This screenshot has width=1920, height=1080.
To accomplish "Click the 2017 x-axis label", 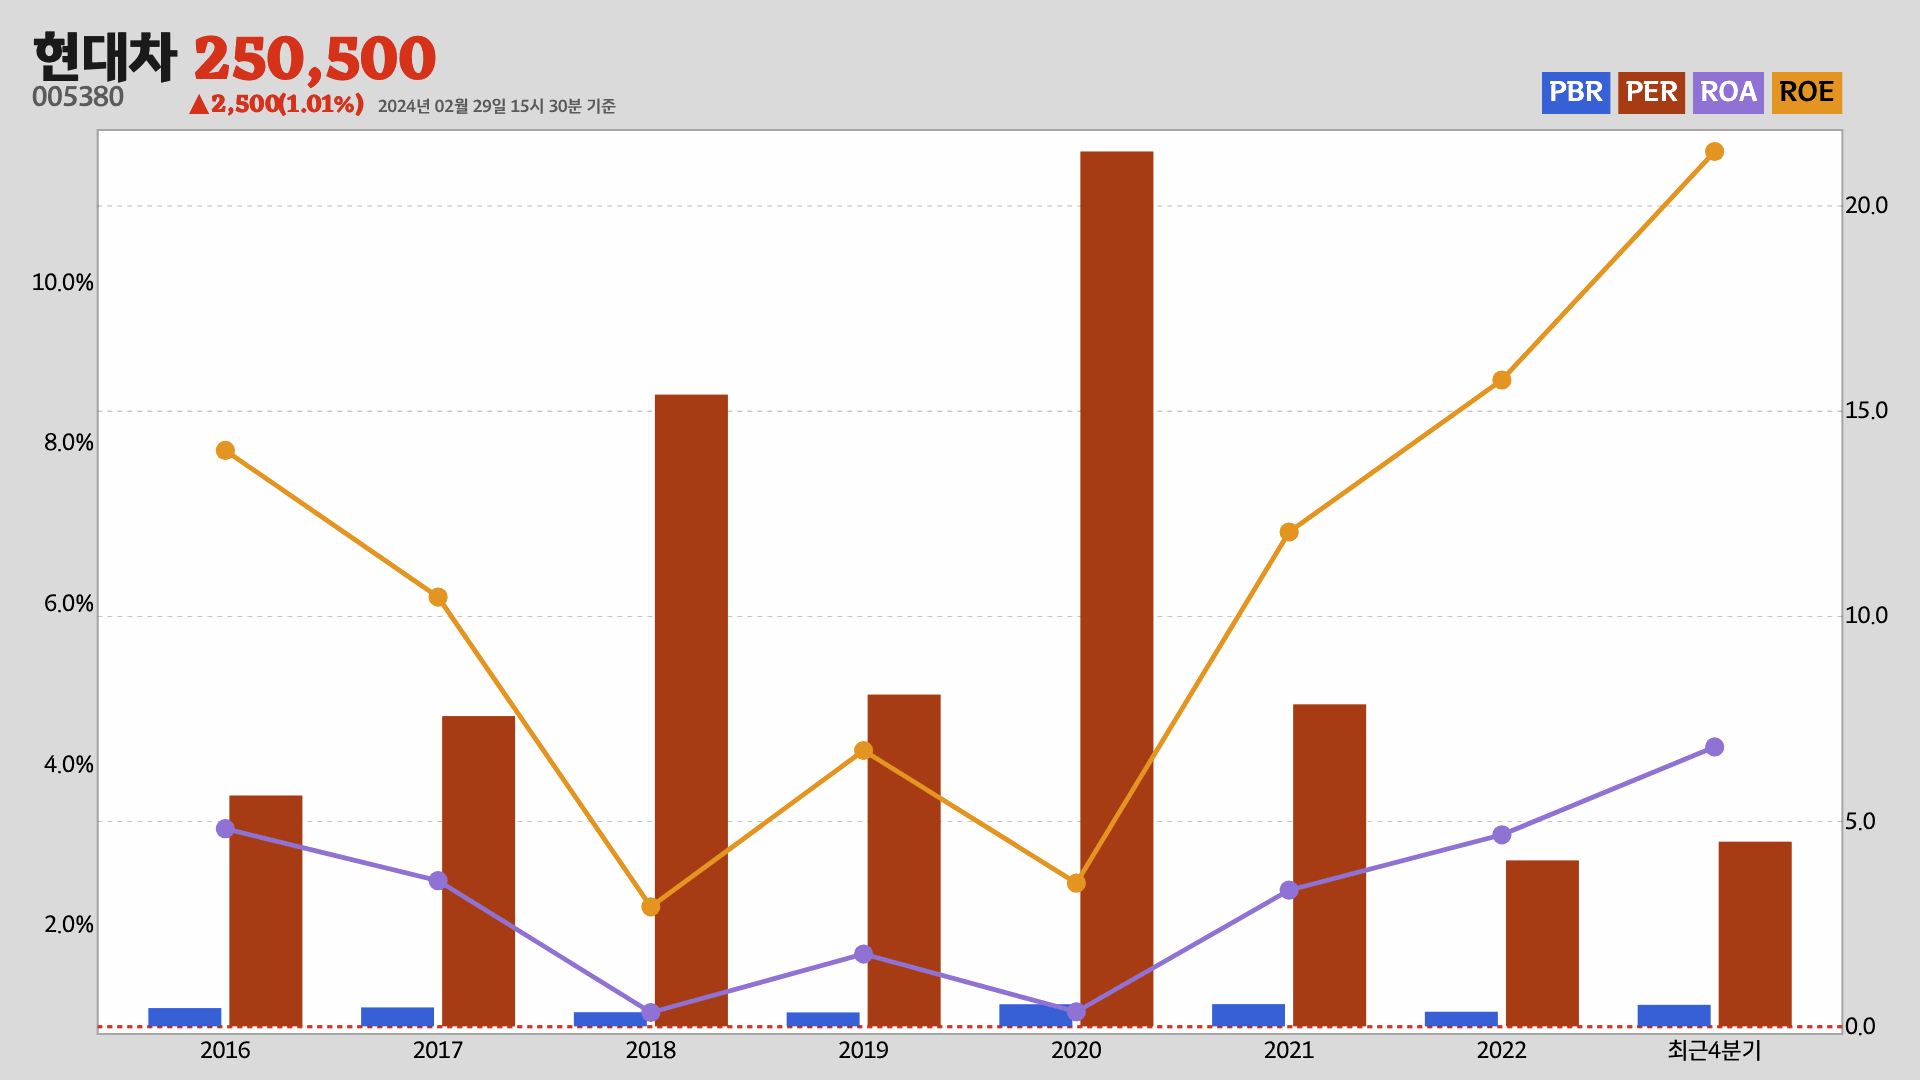I will pyautogui.click(x=438, y=1050).
